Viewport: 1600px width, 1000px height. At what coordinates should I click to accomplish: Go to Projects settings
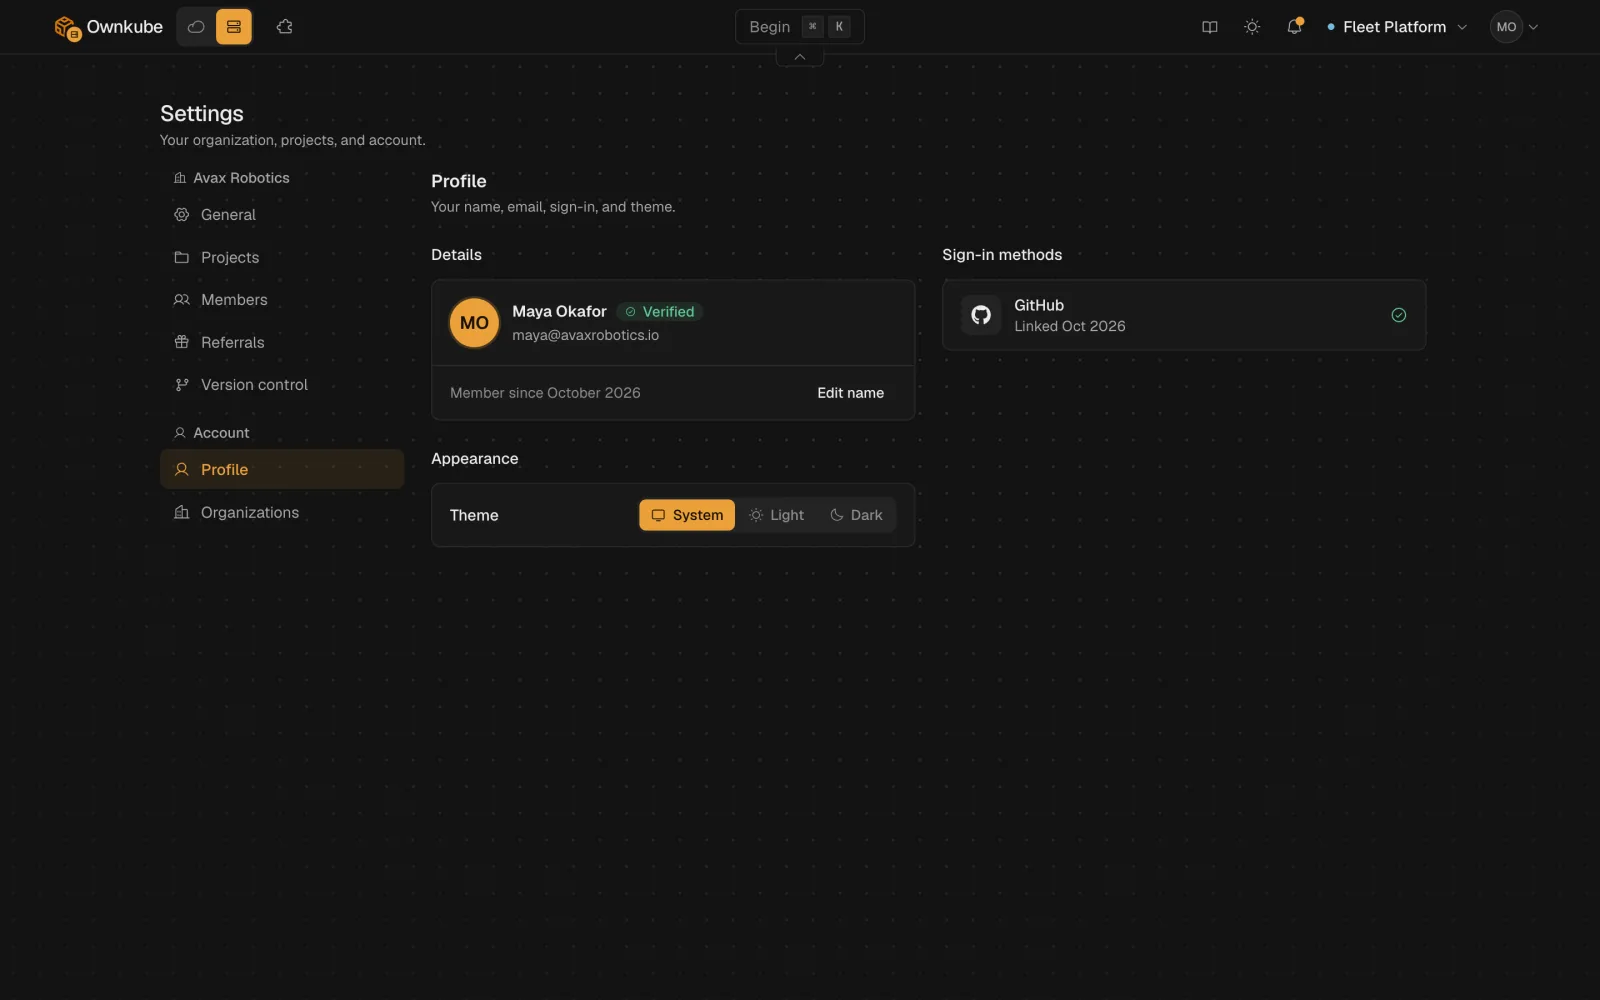(x=282, y=257)
